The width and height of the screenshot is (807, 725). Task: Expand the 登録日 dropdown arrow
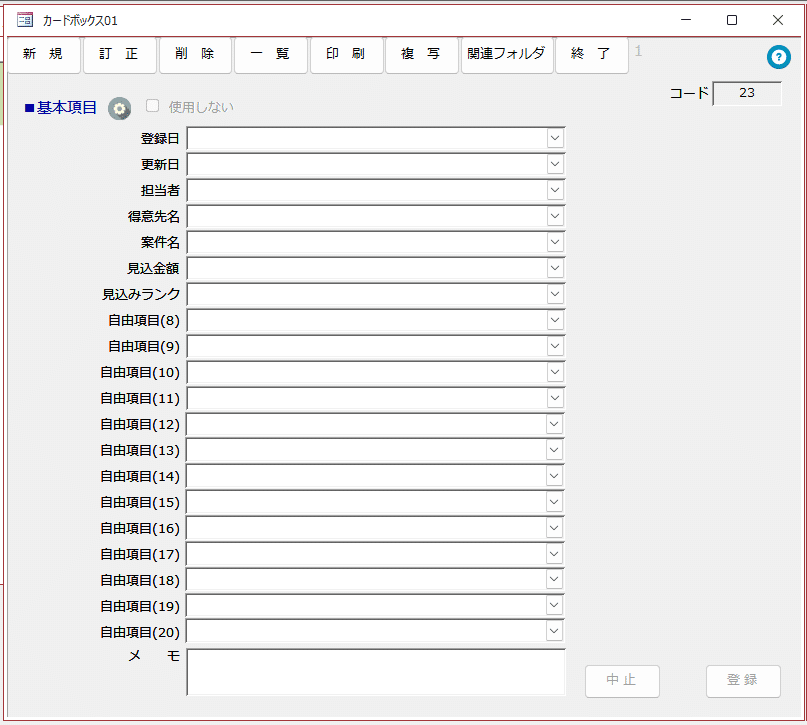coord(555,138)
